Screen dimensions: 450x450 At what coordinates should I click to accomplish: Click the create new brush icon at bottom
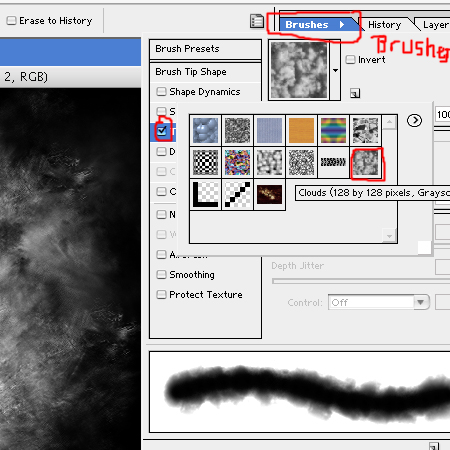(x=434, y=446)
